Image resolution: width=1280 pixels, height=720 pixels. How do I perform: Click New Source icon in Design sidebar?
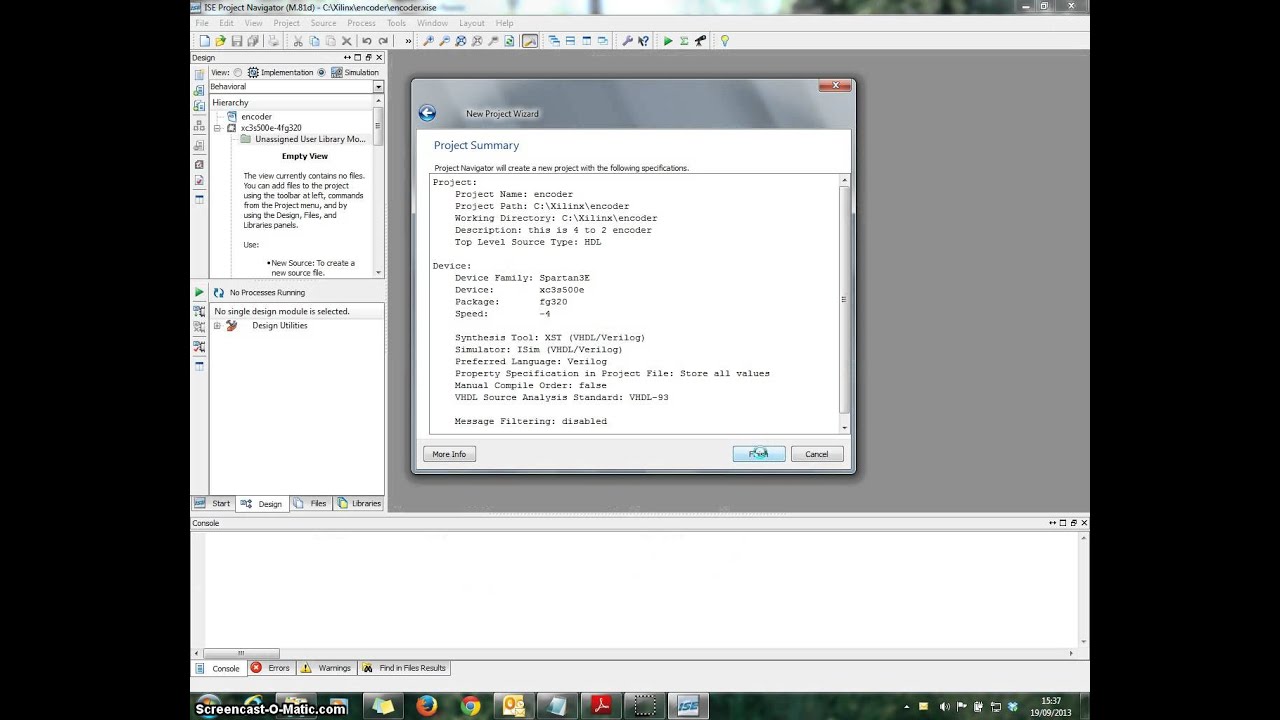tap(199, 75)
